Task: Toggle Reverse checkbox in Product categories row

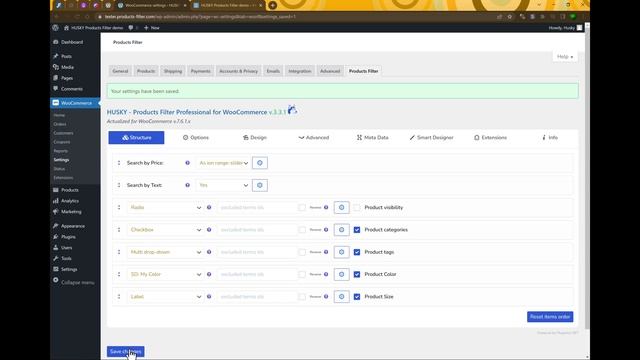Action: 302,230
